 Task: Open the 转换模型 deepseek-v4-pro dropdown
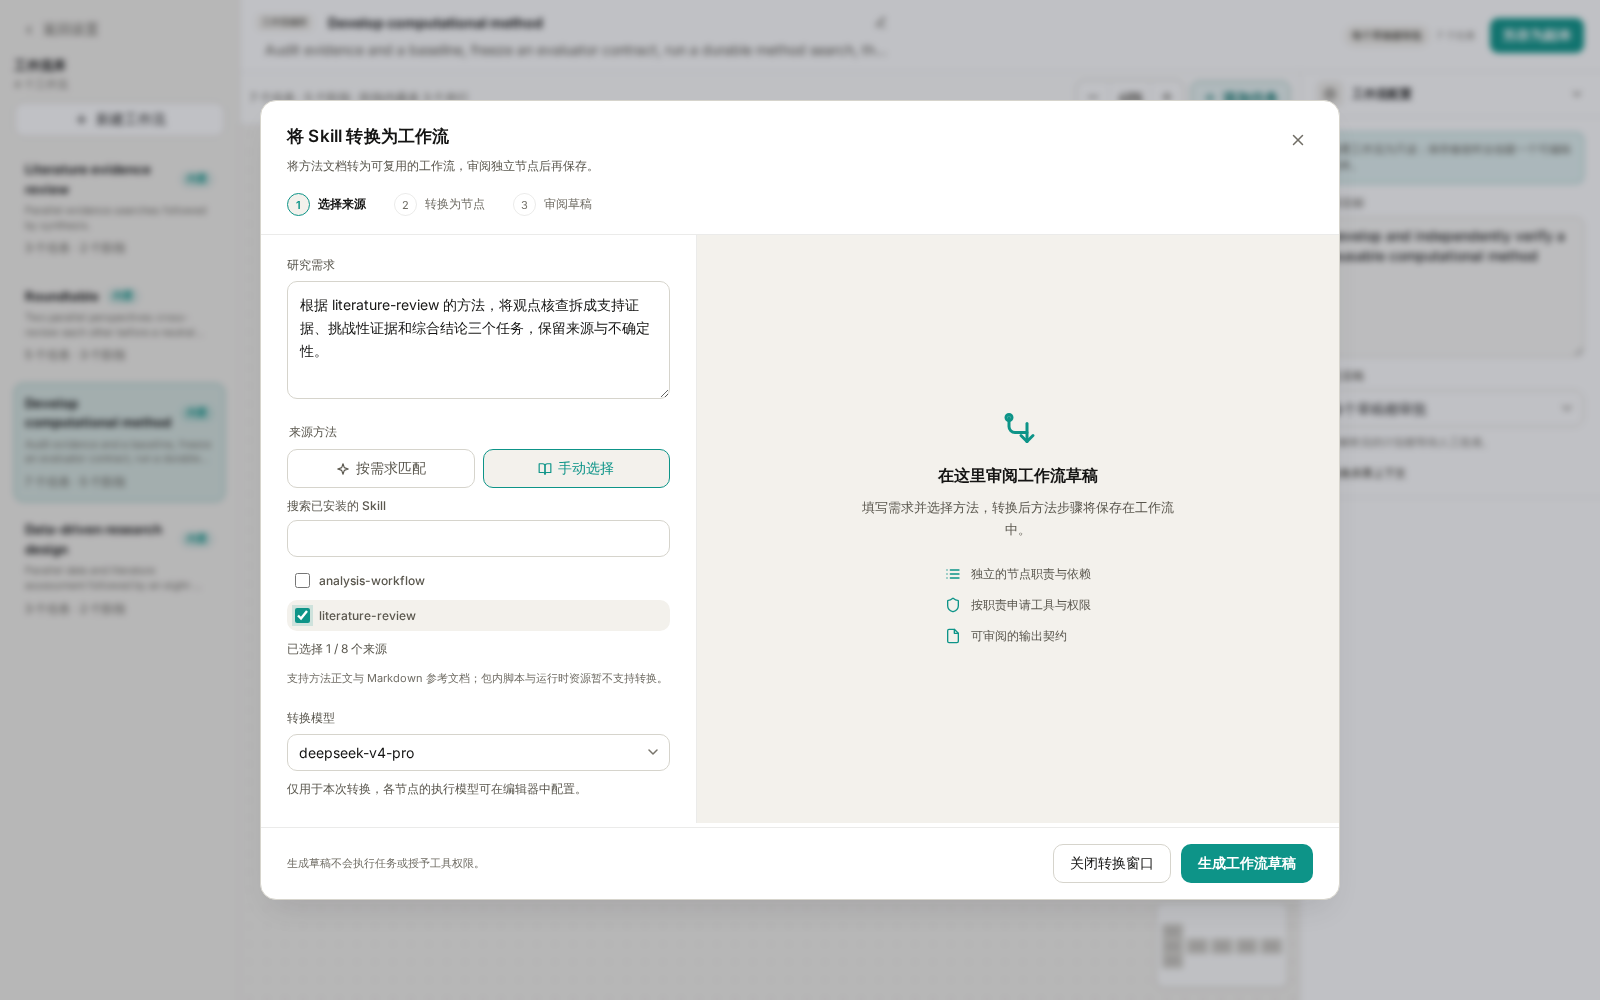coord(478,752)
